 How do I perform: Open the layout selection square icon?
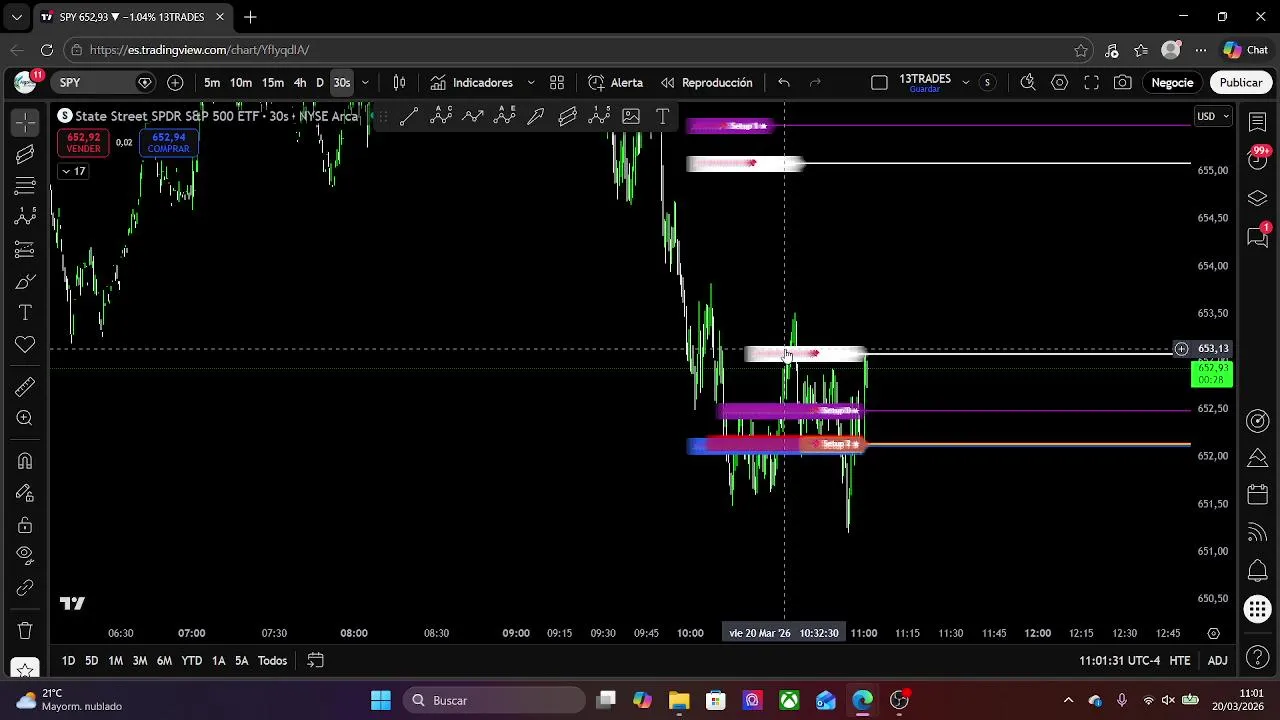pyautogui.click(x=879, y=83)
